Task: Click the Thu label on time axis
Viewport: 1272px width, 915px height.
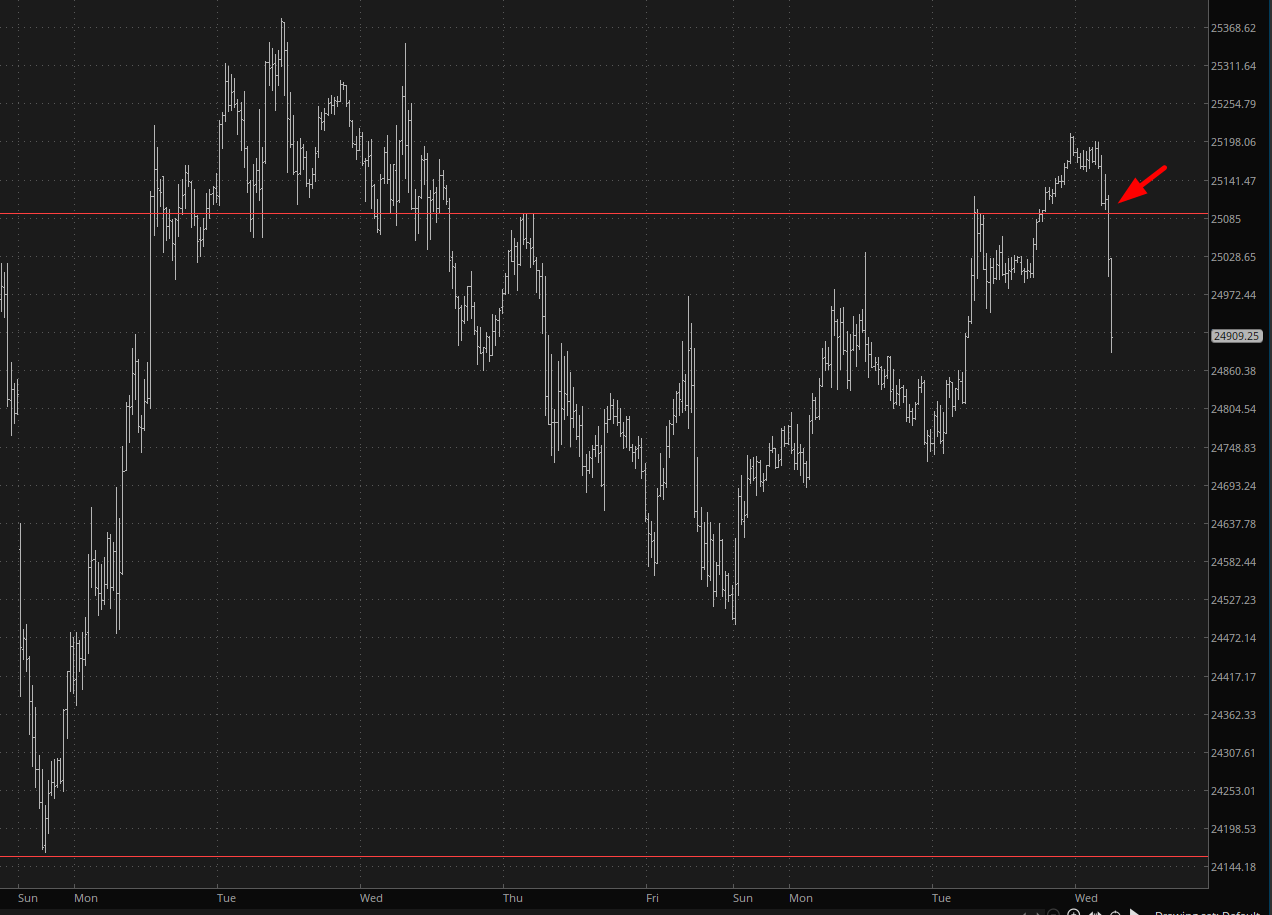Action: pos(513,898)
